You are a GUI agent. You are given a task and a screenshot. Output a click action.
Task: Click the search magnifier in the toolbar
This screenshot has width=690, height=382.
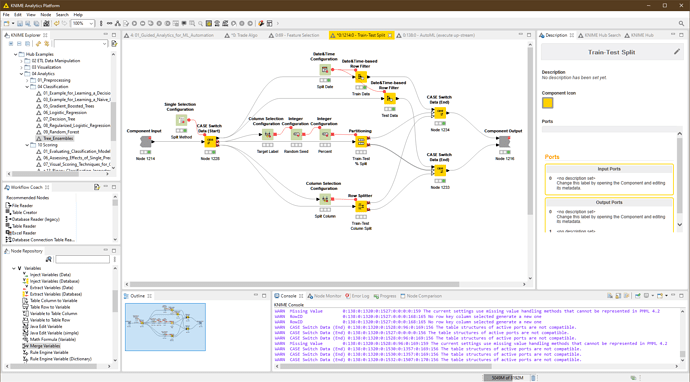[681, 23]
